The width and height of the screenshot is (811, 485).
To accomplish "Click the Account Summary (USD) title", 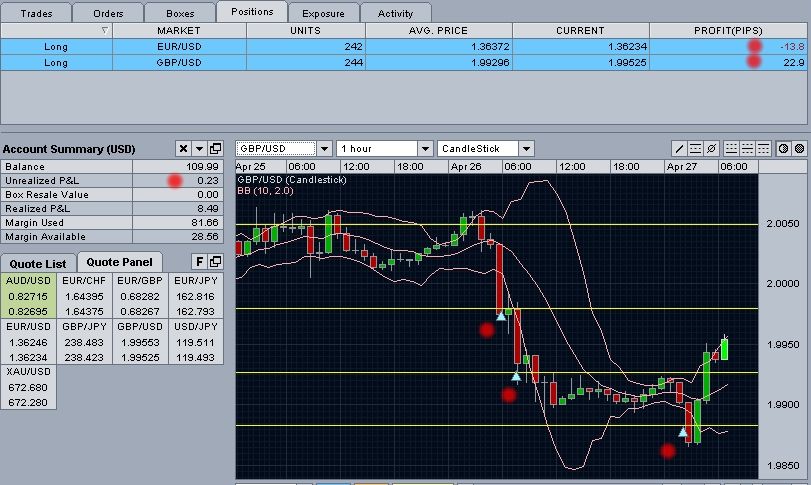I will (69, 149).
